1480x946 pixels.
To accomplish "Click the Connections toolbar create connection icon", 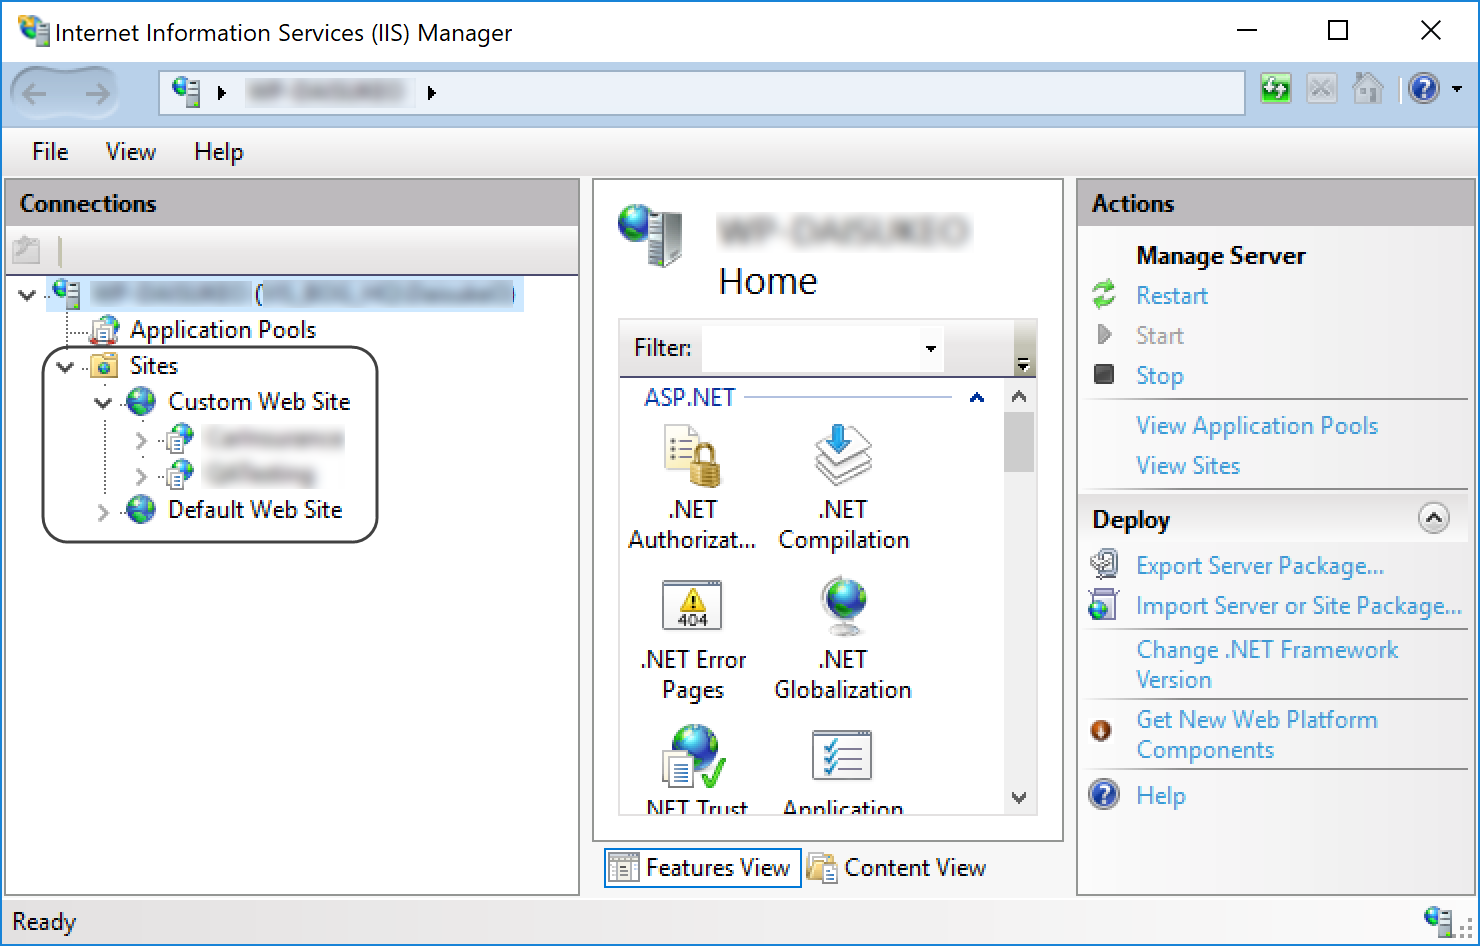I will 27,249.
